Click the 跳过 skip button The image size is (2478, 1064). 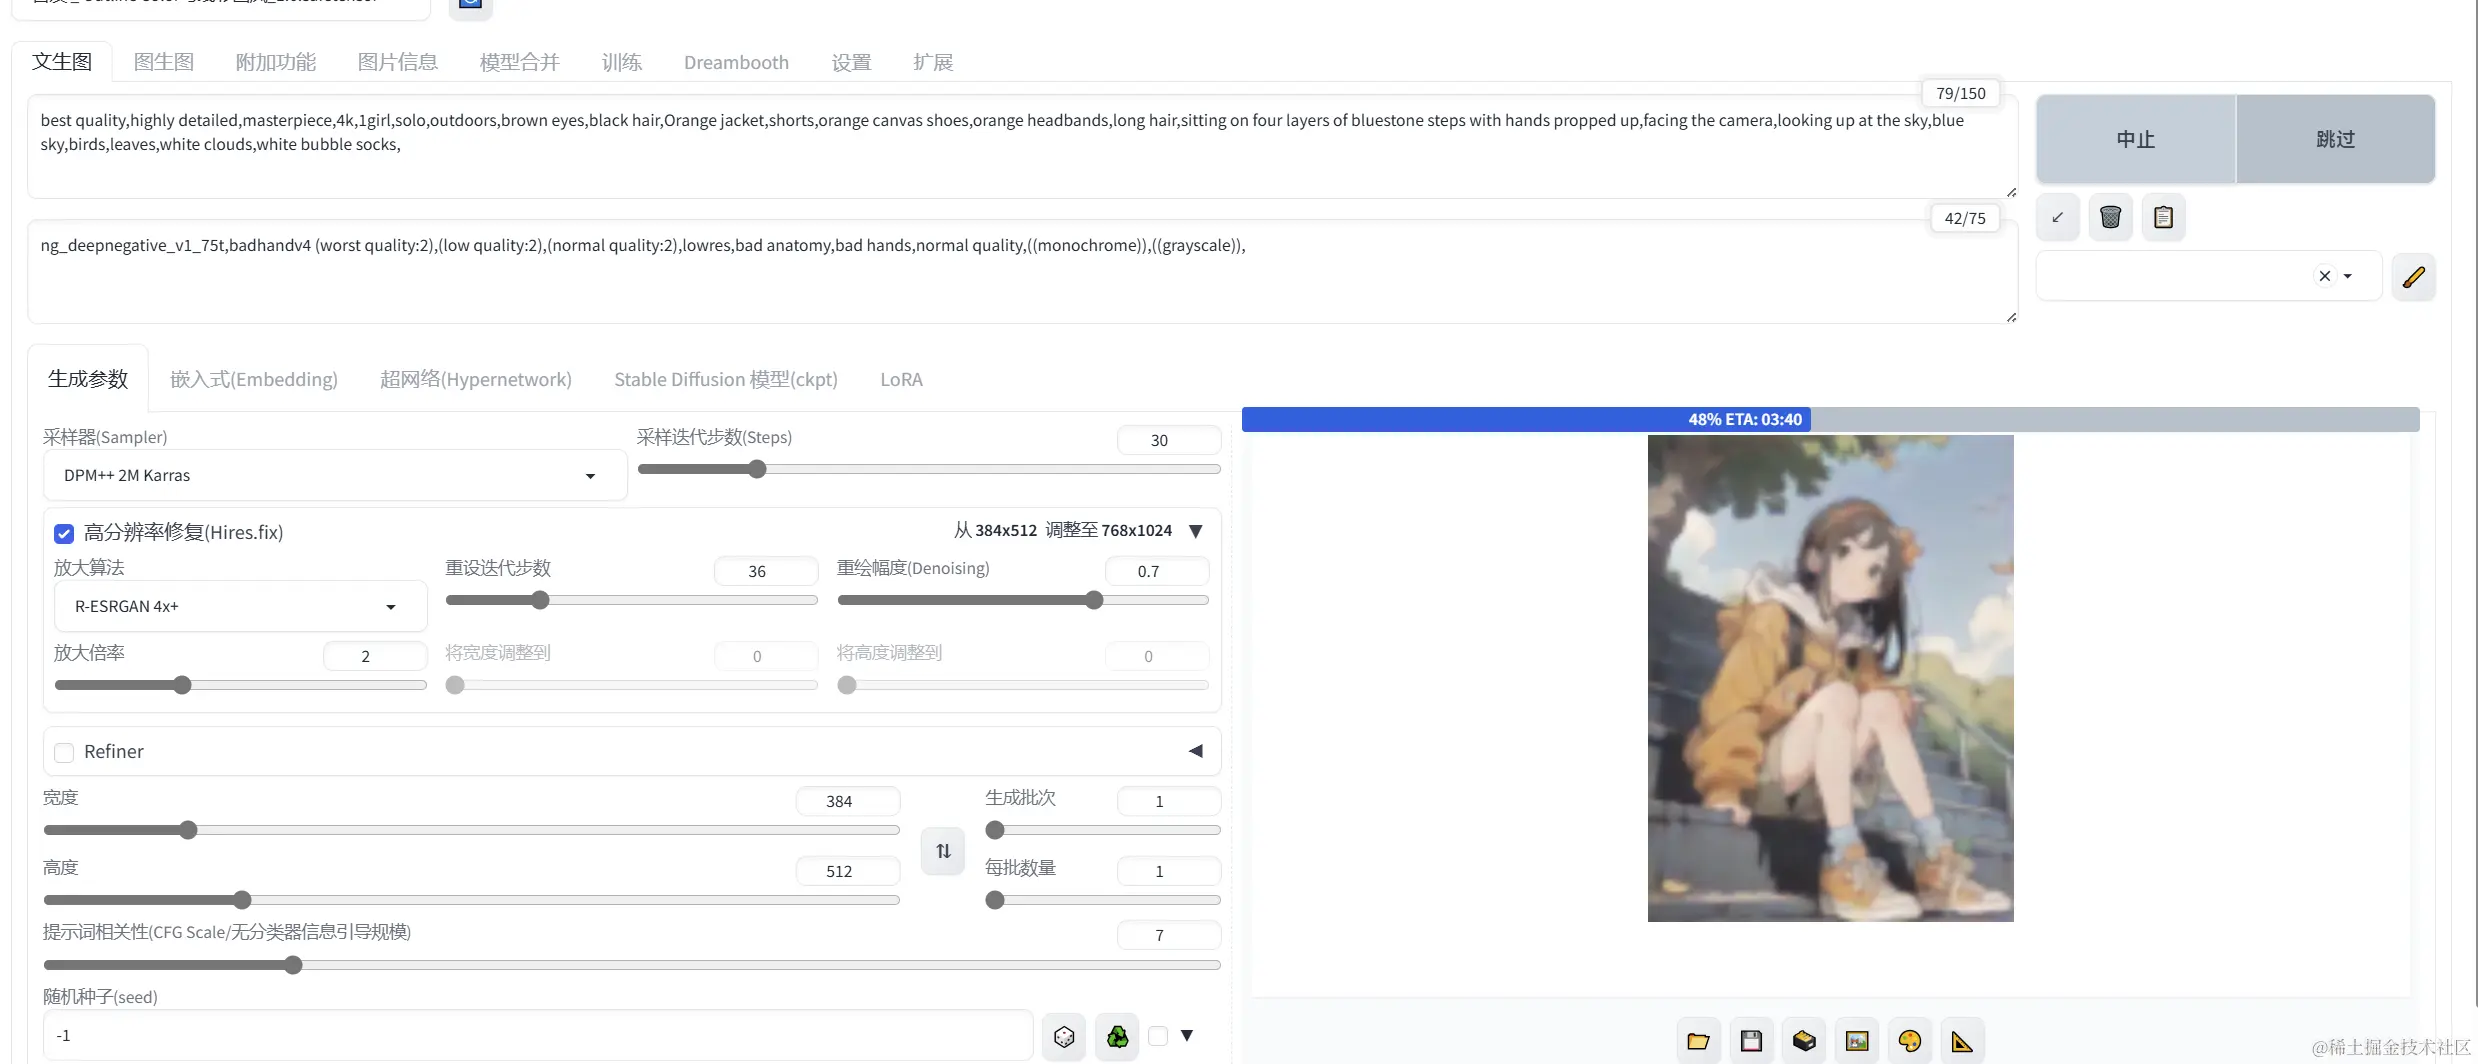tap(2336, 139)
